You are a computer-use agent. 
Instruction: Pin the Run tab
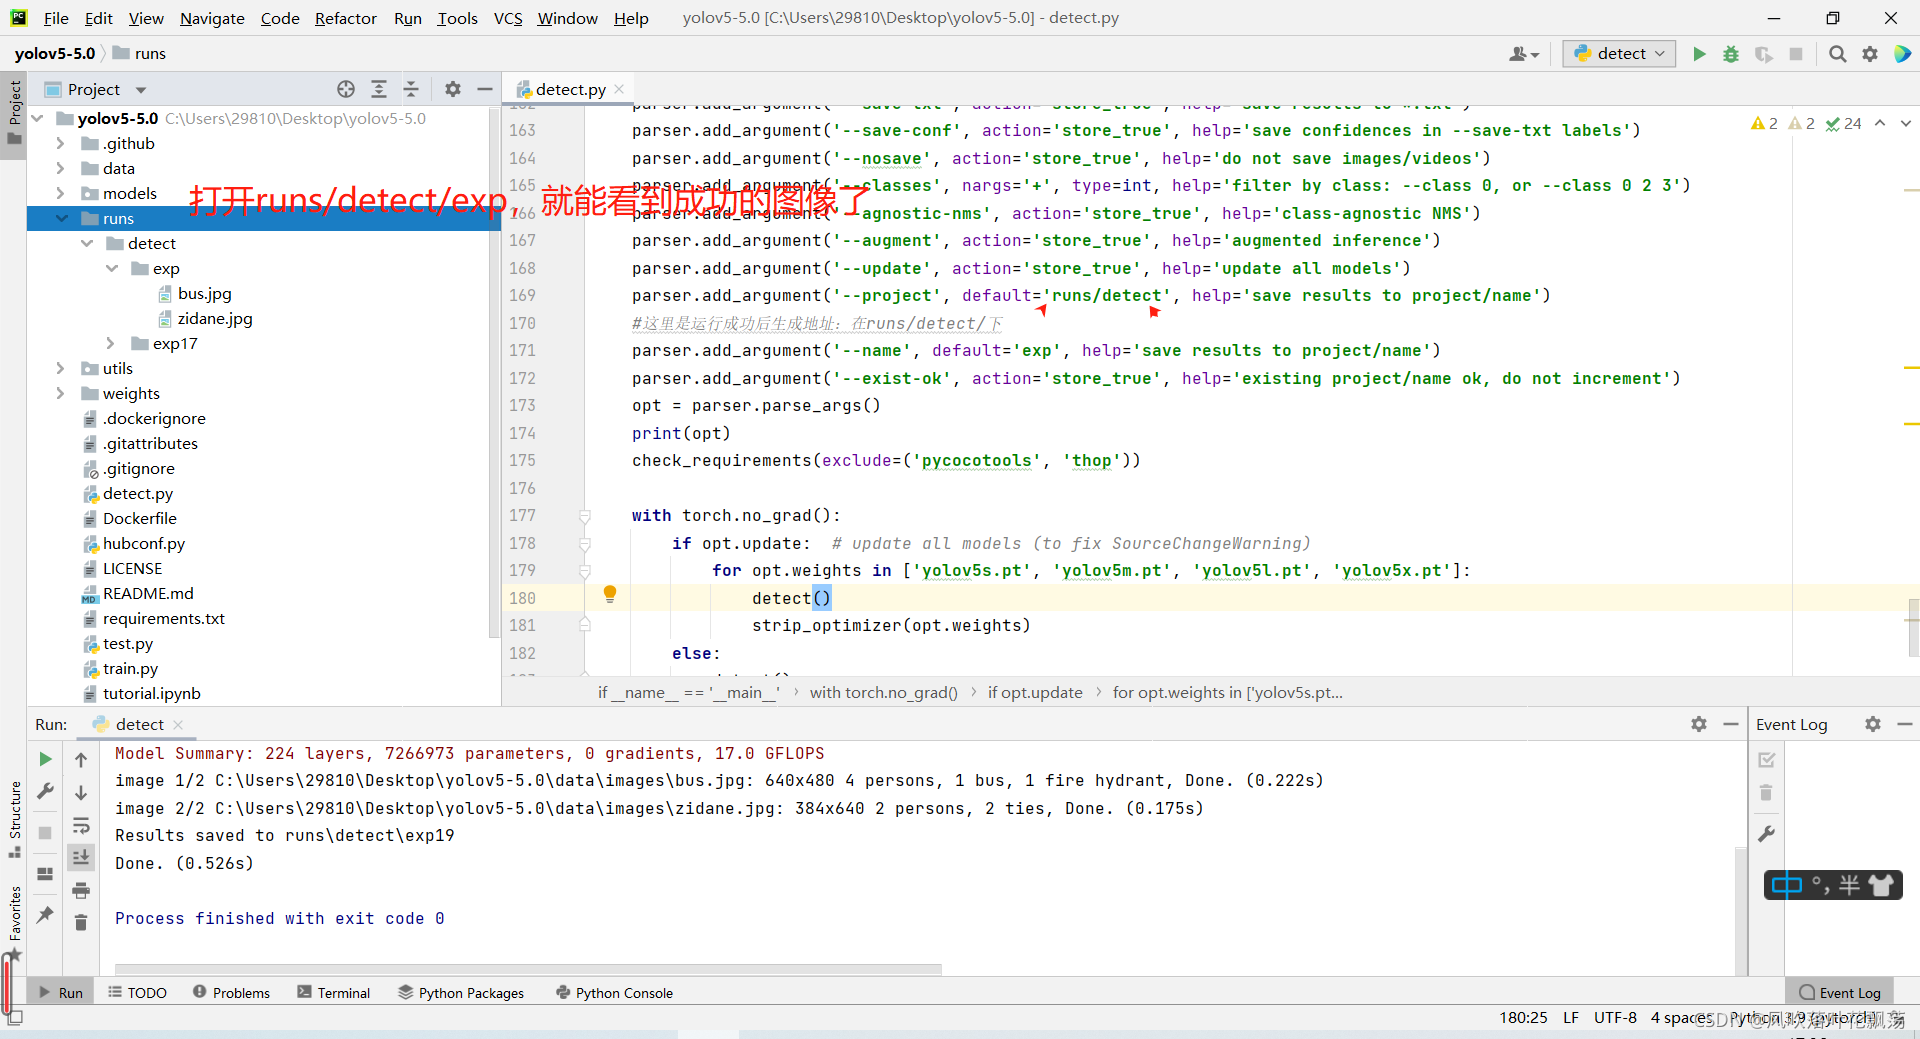[x=45, y=914]
